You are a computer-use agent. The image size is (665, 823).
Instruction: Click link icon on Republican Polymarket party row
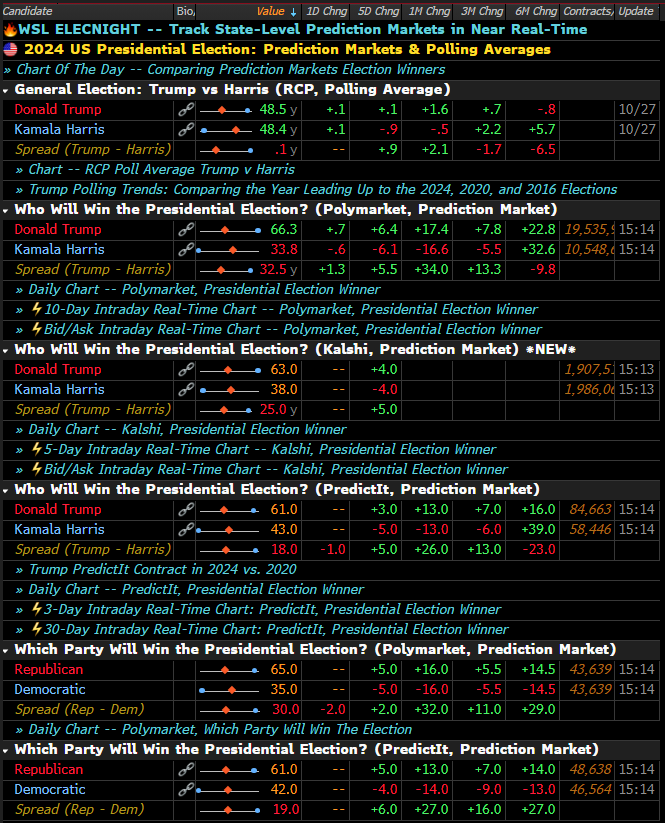(x=185, y=670)
